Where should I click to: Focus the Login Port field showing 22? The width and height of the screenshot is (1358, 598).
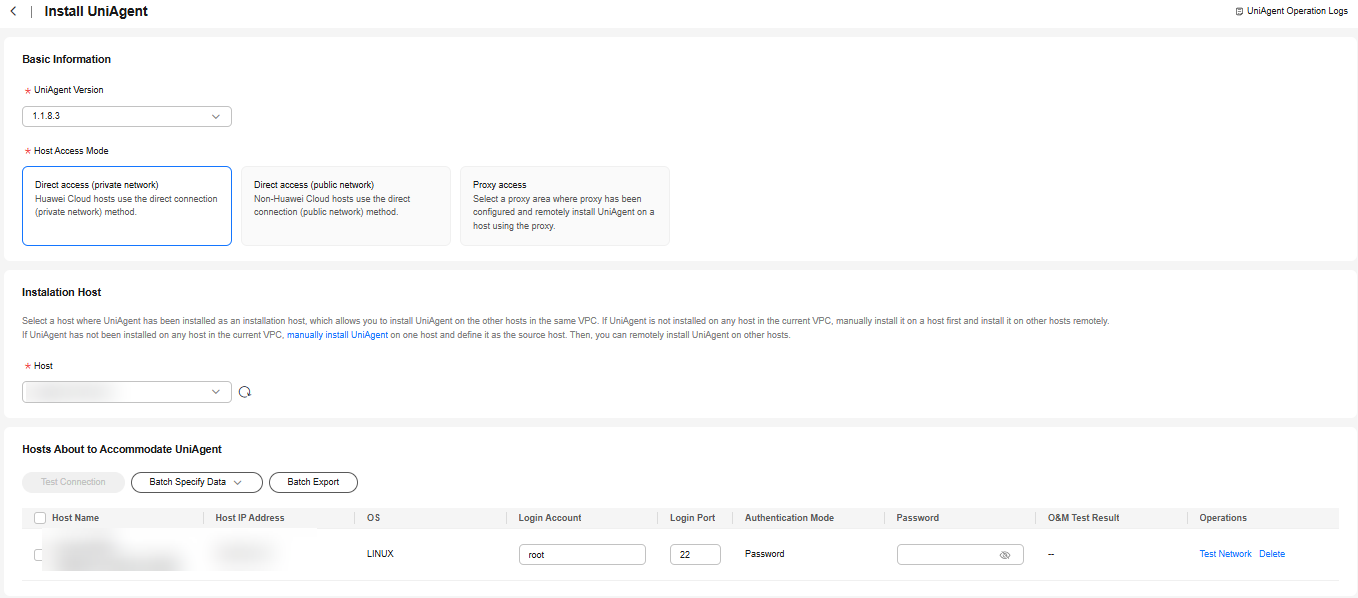(695, 554)
